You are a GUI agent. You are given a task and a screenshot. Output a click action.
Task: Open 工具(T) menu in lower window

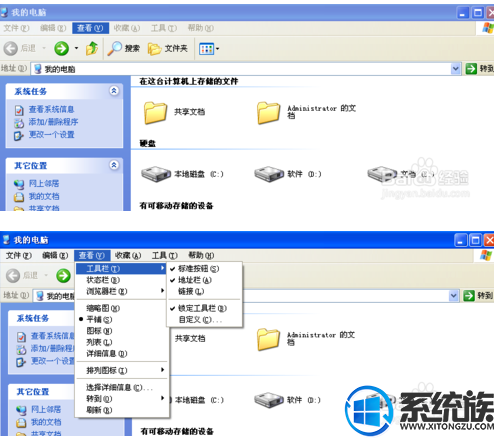(165, 256)
